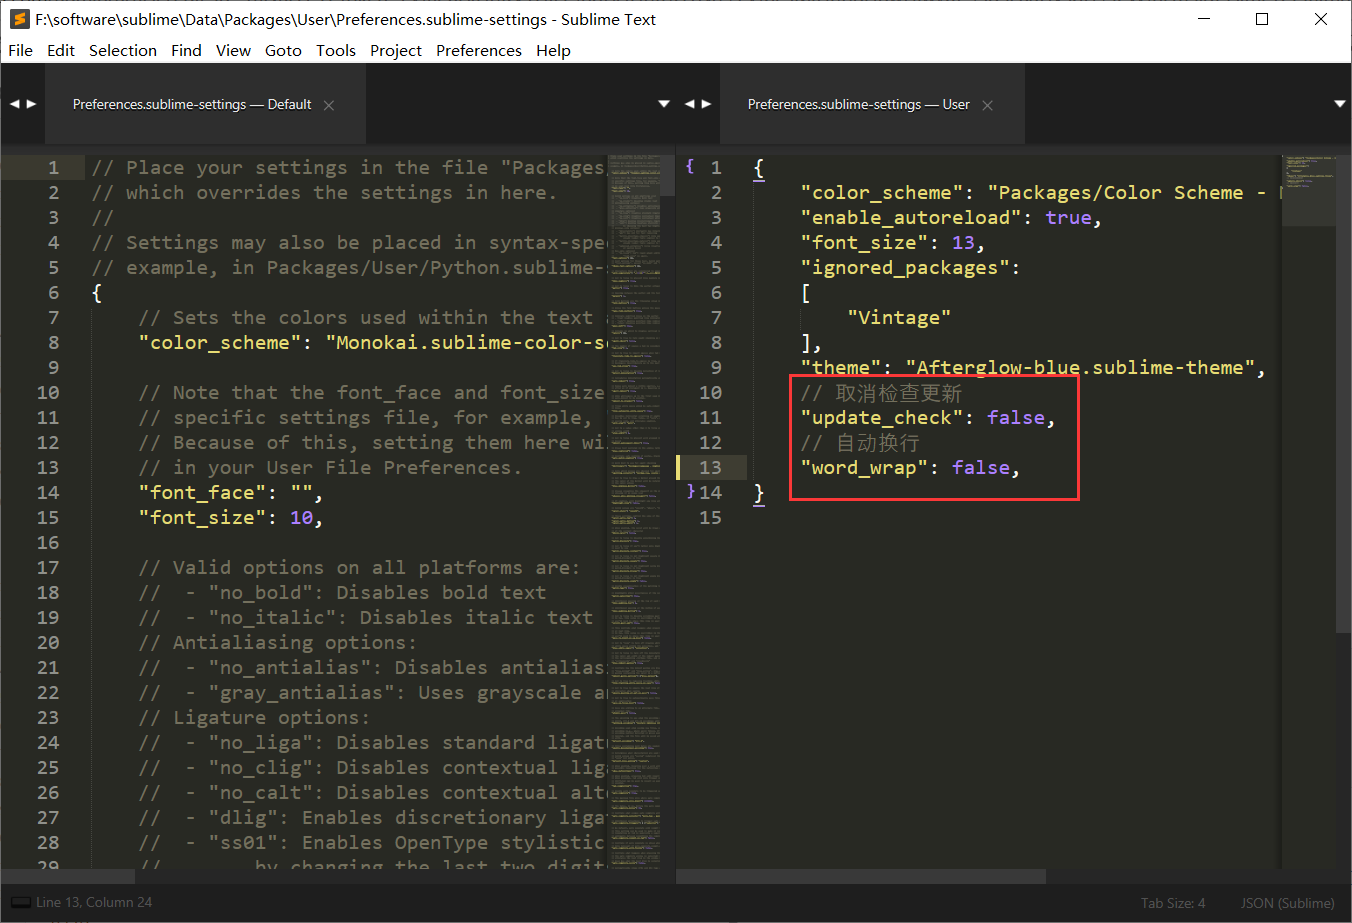1352x923 pixels.
Task: Maximize the Sublime Text window
Action: tap(1262, 19)
